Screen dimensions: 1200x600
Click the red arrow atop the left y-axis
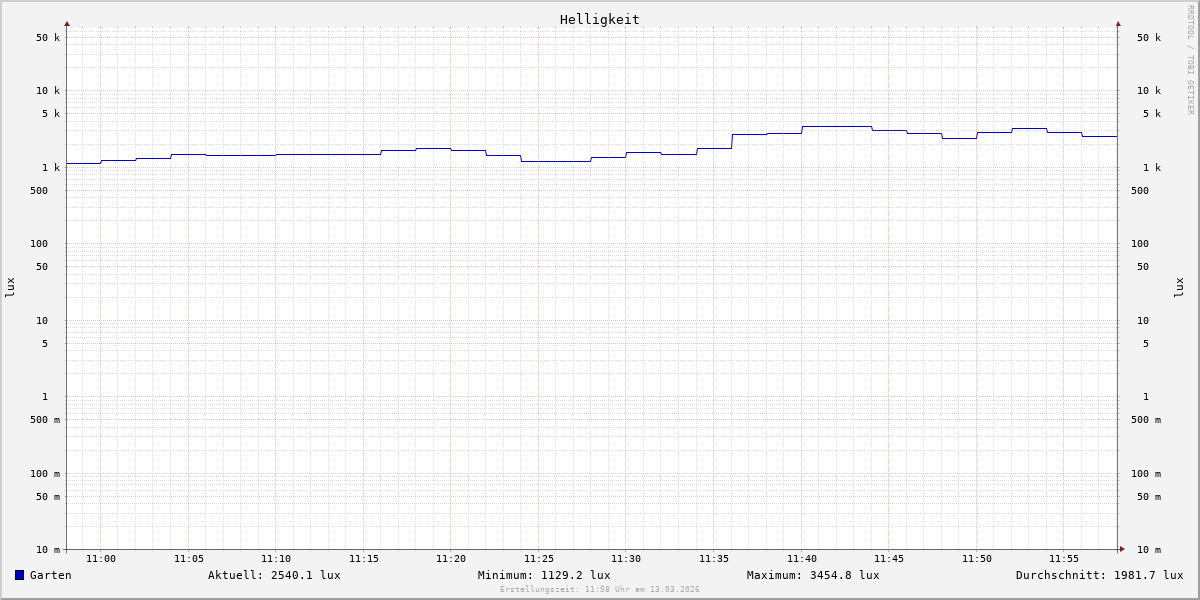pos(67,23)
